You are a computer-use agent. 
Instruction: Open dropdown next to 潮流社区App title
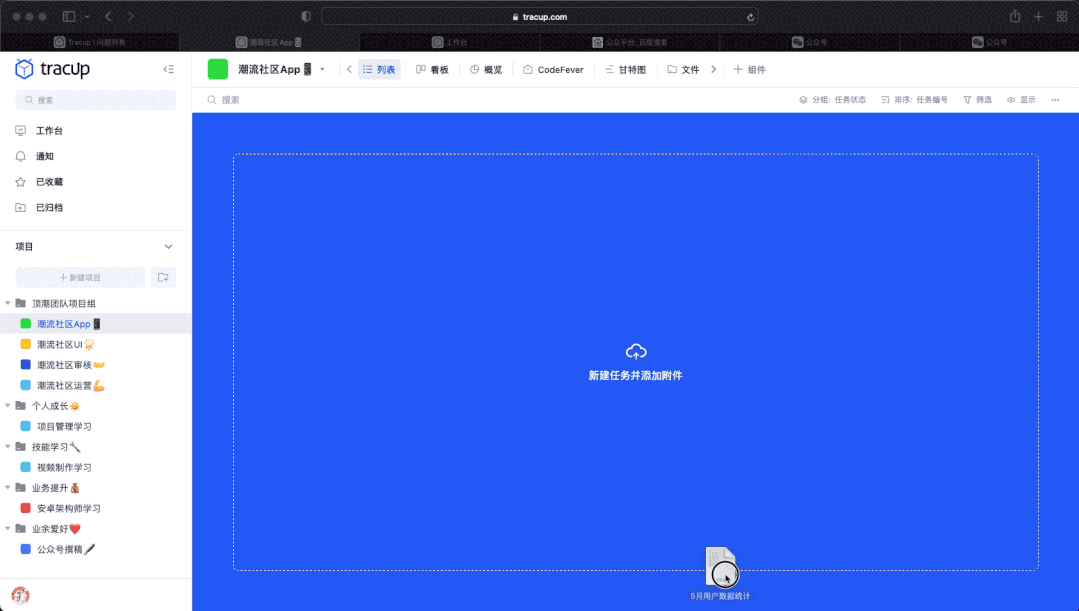(x=322, y=69)
